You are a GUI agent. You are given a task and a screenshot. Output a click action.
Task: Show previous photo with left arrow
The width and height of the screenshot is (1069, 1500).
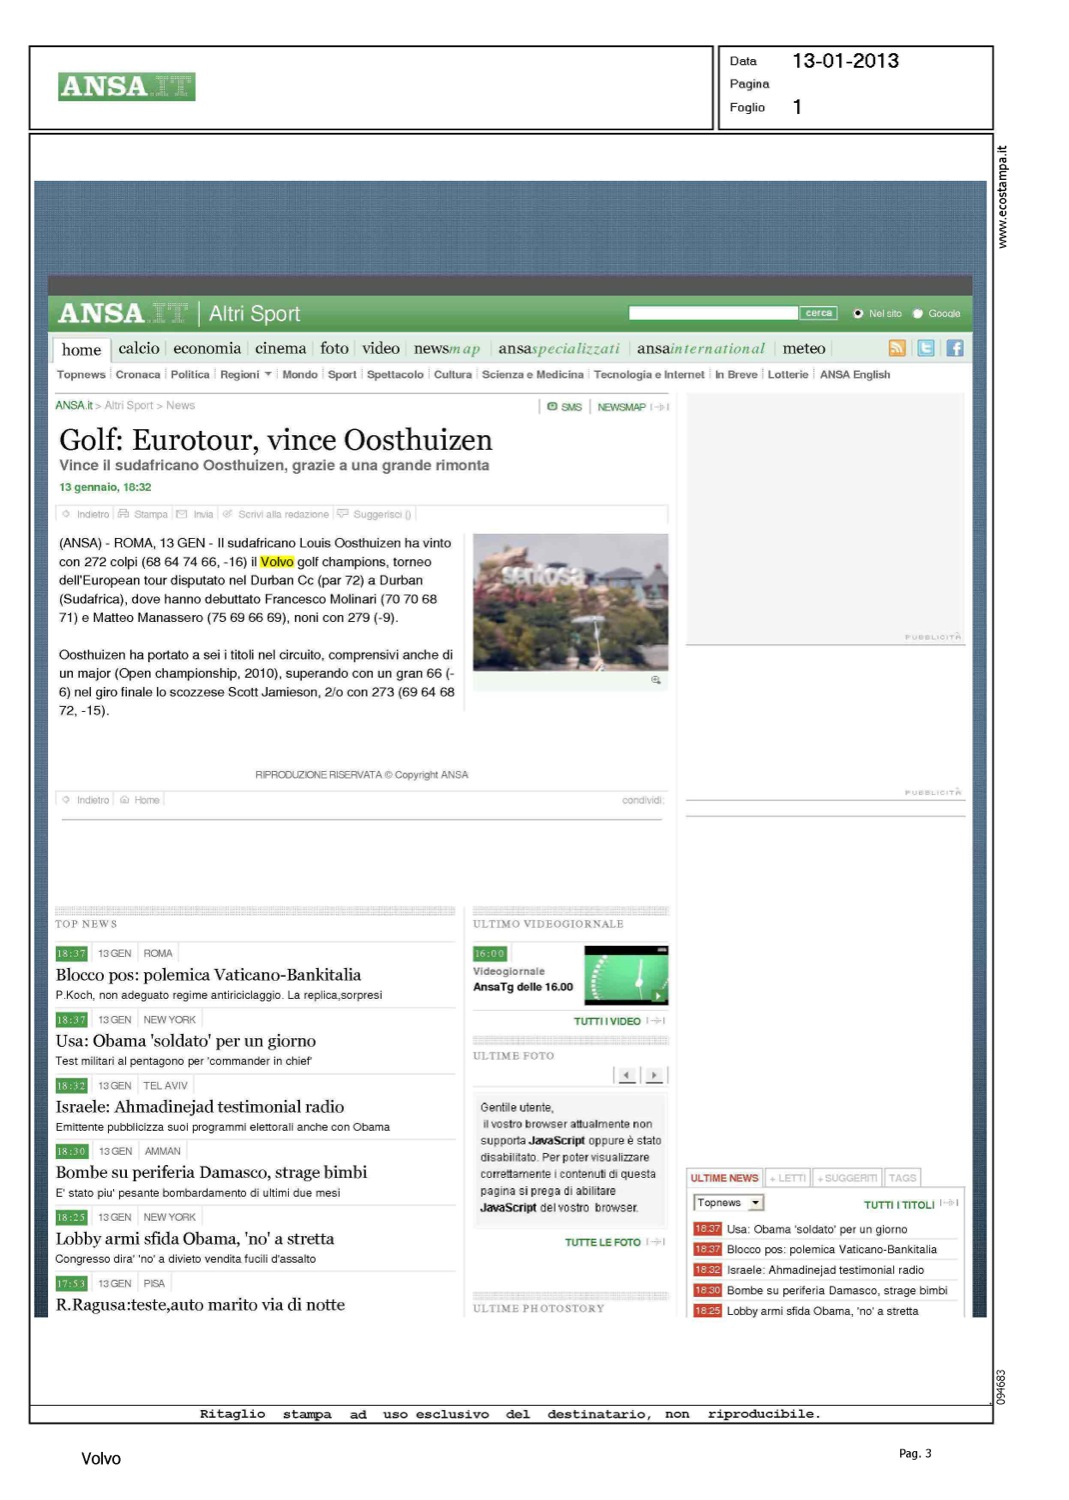tap(627, 1075)
